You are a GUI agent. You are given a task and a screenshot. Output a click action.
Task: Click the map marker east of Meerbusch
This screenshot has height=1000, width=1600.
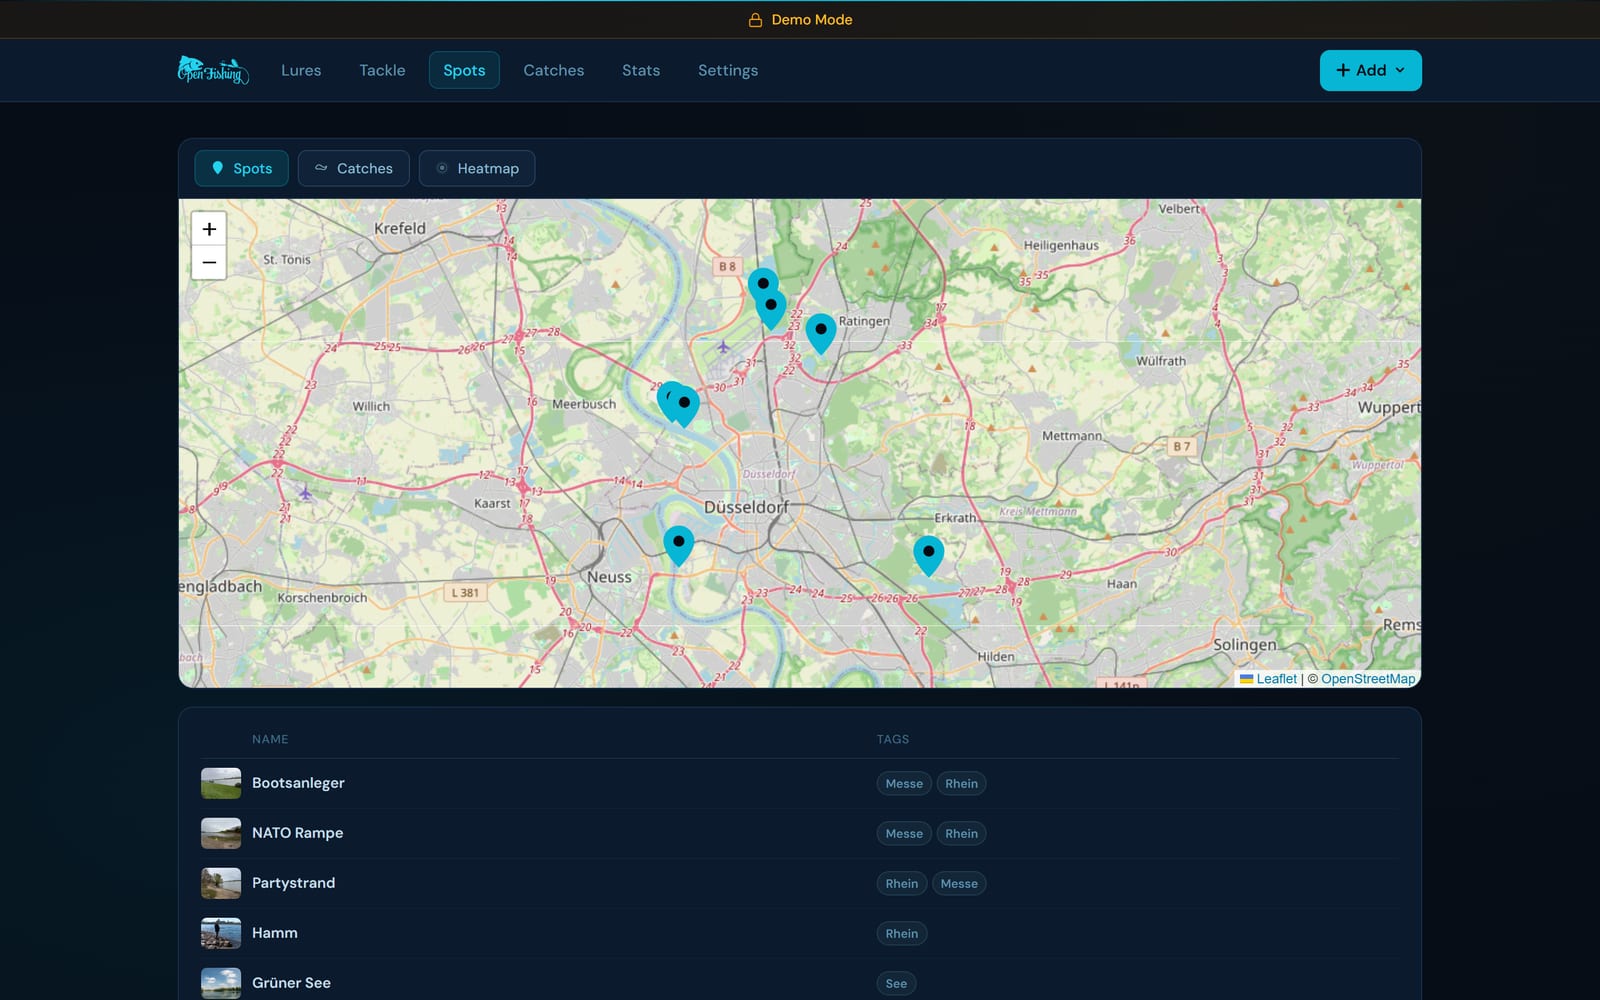coord(684,406)
